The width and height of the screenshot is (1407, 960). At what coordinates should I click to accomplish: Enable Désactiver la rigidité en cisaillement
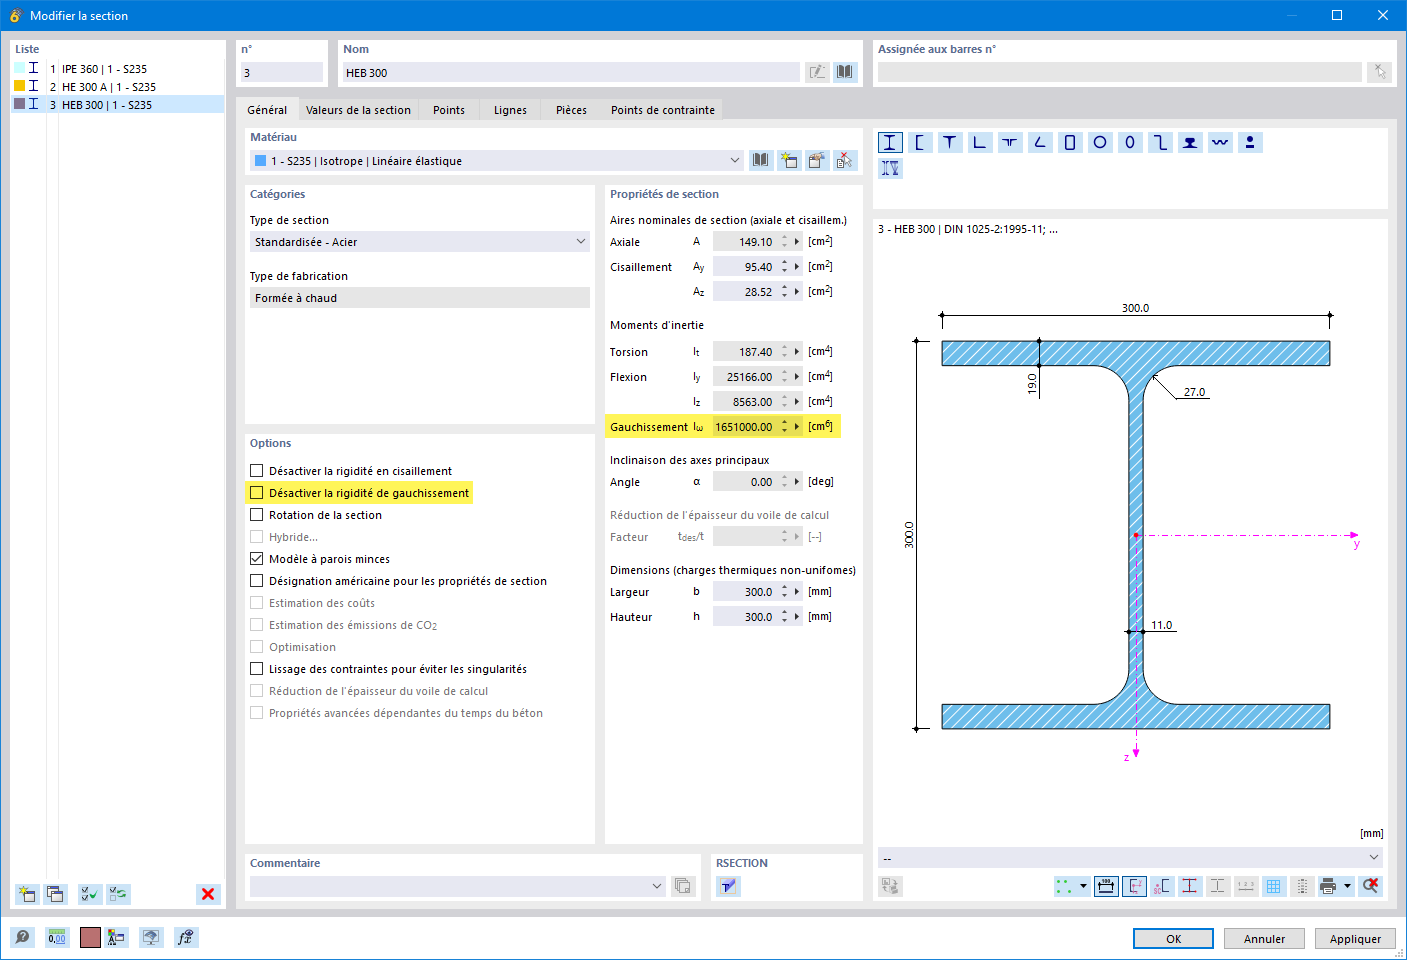[x=257, y=471]
